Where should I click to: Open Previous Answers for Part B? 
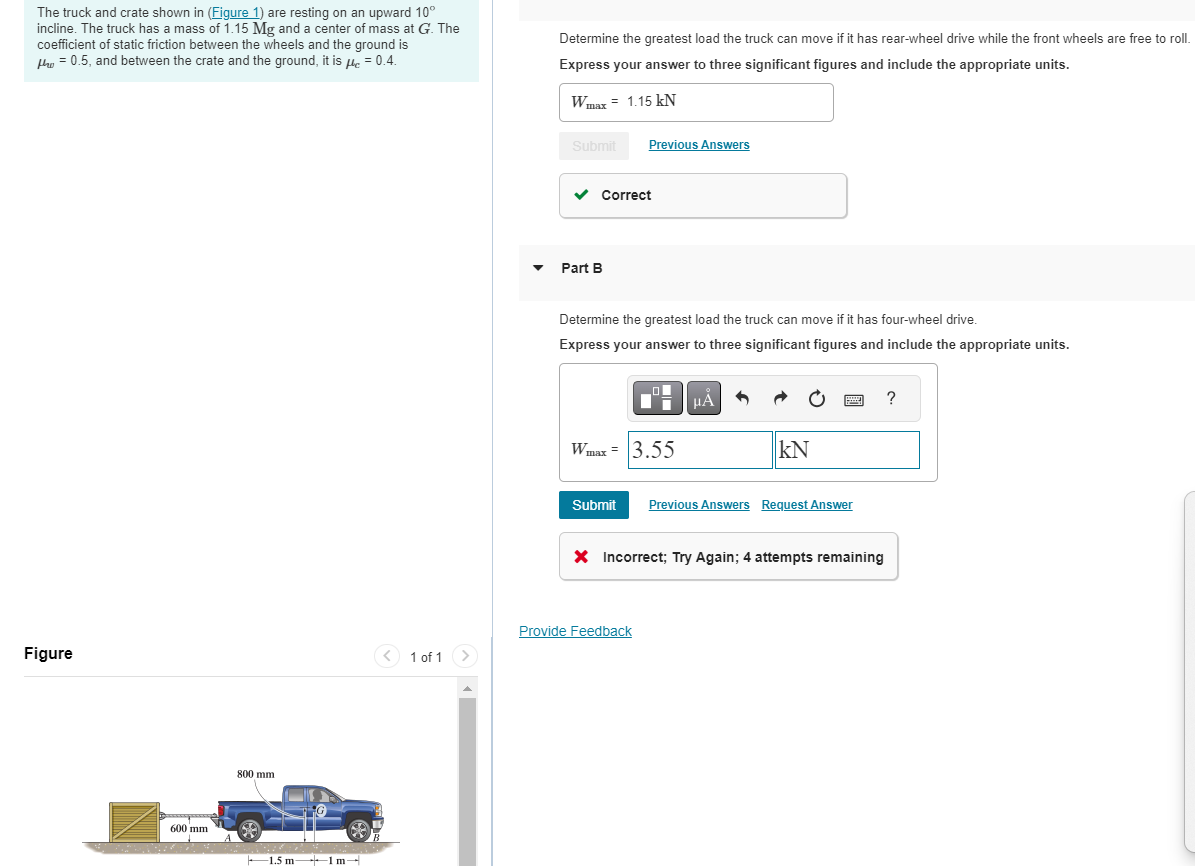(698, 504)
